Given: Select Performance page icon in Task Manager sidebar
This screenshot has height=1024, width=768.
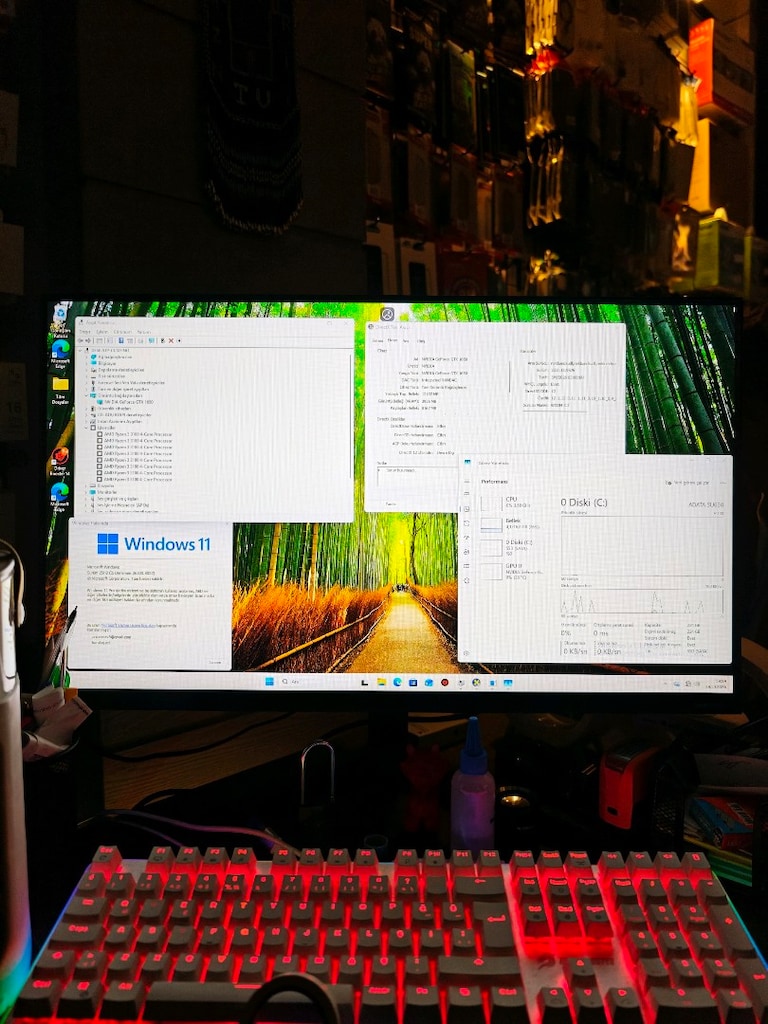Looking at the screenshot, I should coord(467,509).
